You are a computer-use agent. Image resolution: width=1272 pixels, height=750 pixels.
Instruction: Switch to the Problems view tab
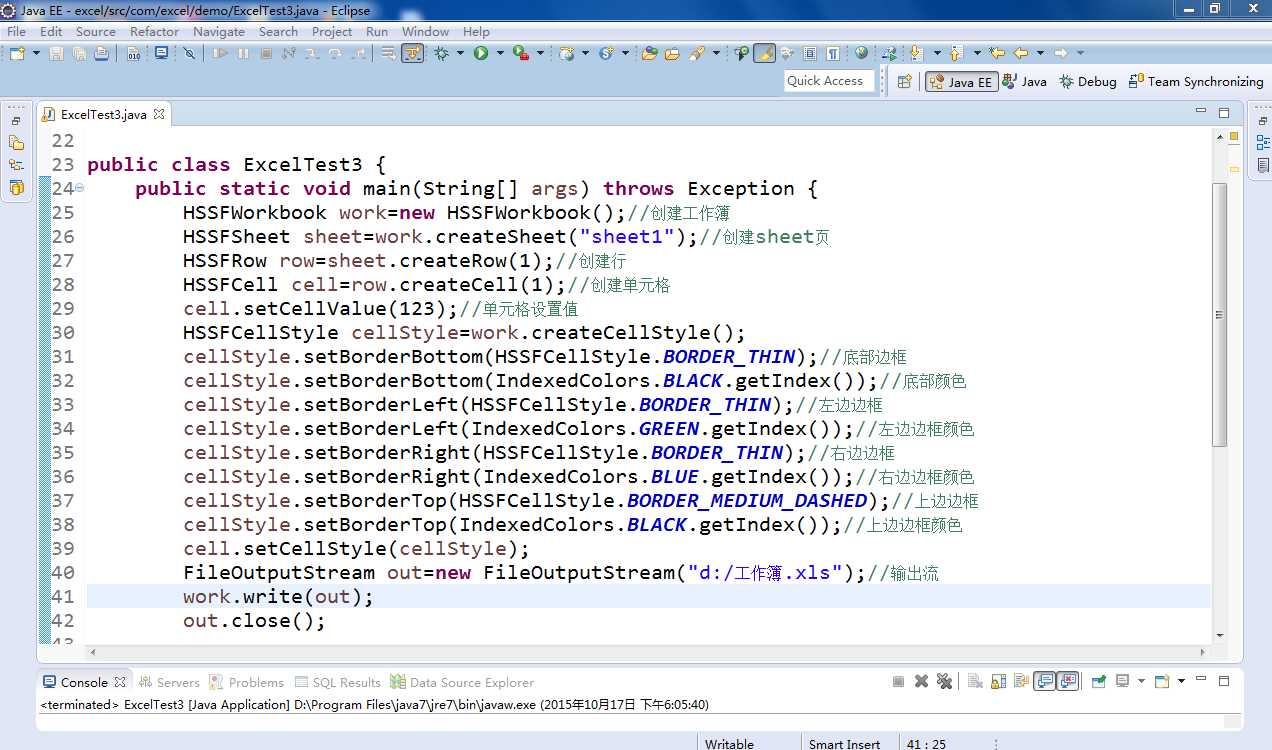click(x=247, y=682)
